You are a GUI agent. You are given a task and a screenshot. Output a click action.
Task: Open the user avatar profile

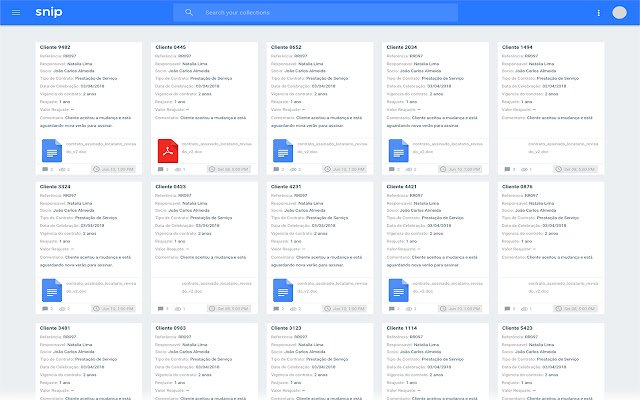(x=619, y=13)
